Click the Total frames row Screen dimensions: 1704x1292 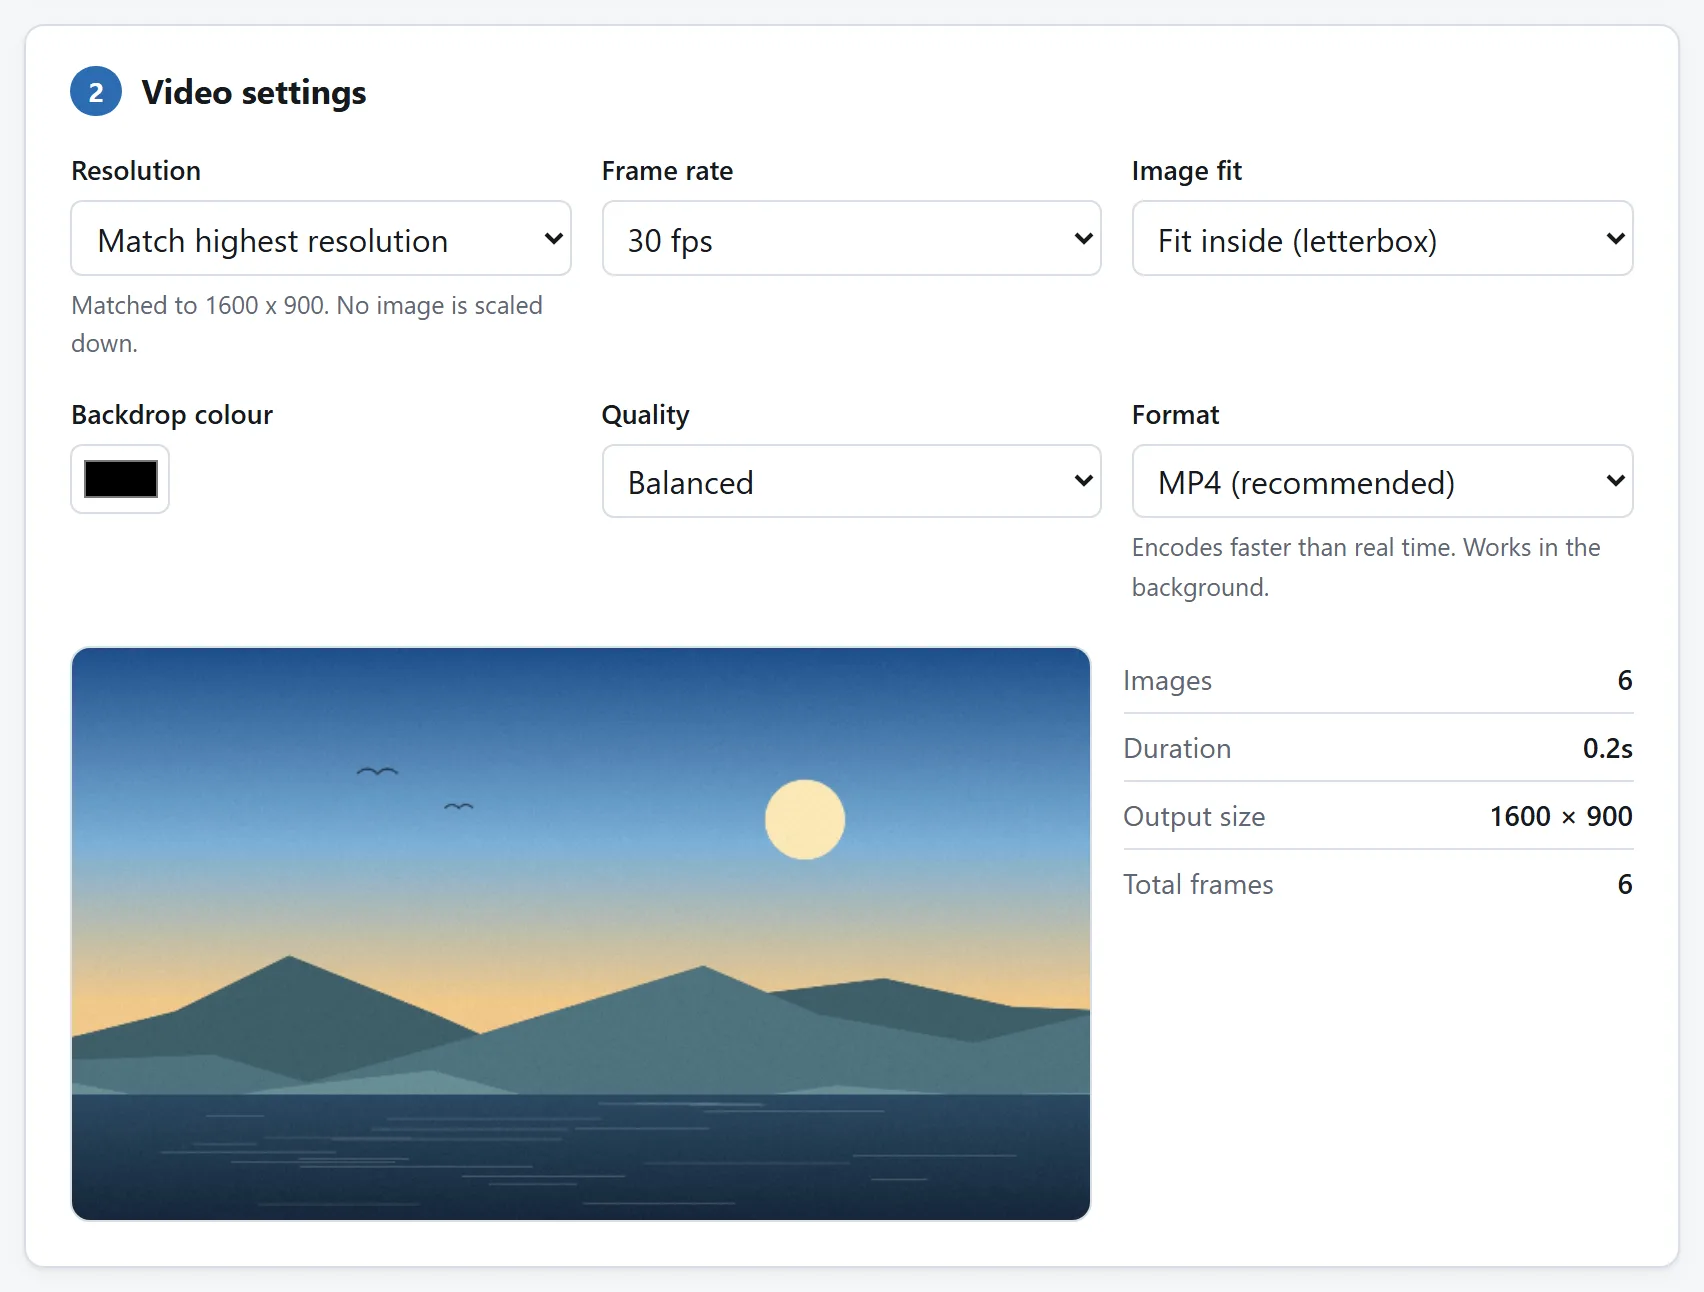pos(1378,884)
